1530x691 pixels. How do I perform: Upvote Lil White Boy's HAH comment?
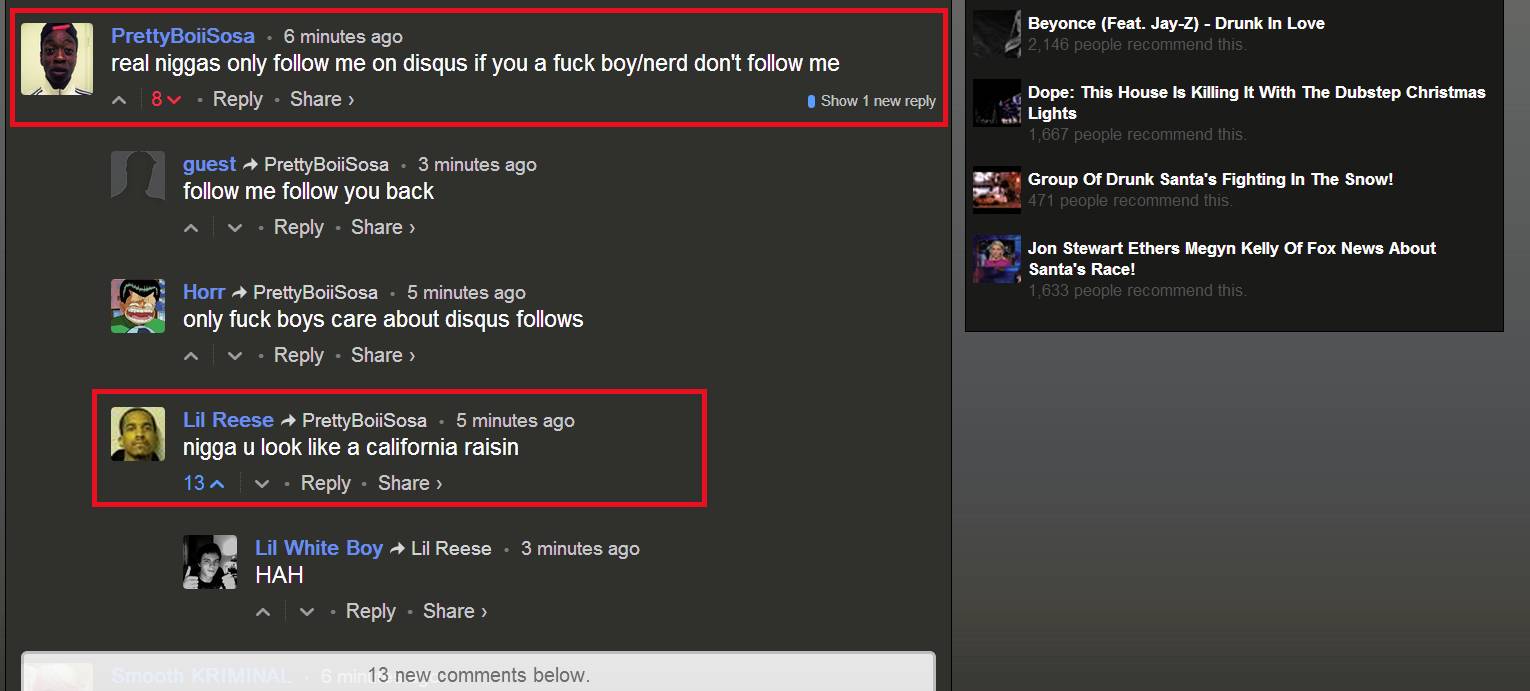(263, 612)
